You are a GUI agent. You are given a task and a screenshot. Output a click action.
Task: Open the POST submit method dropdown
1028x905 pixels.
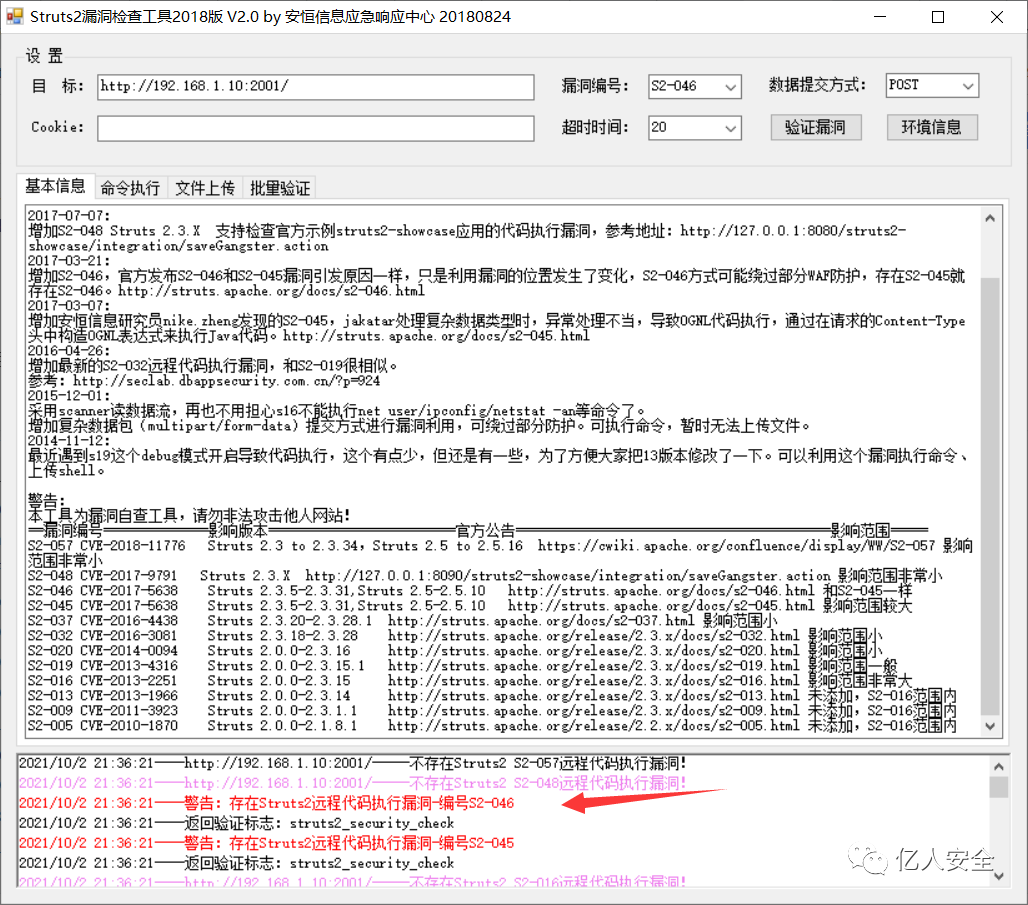pyautogui.click(x=932, y=85)
